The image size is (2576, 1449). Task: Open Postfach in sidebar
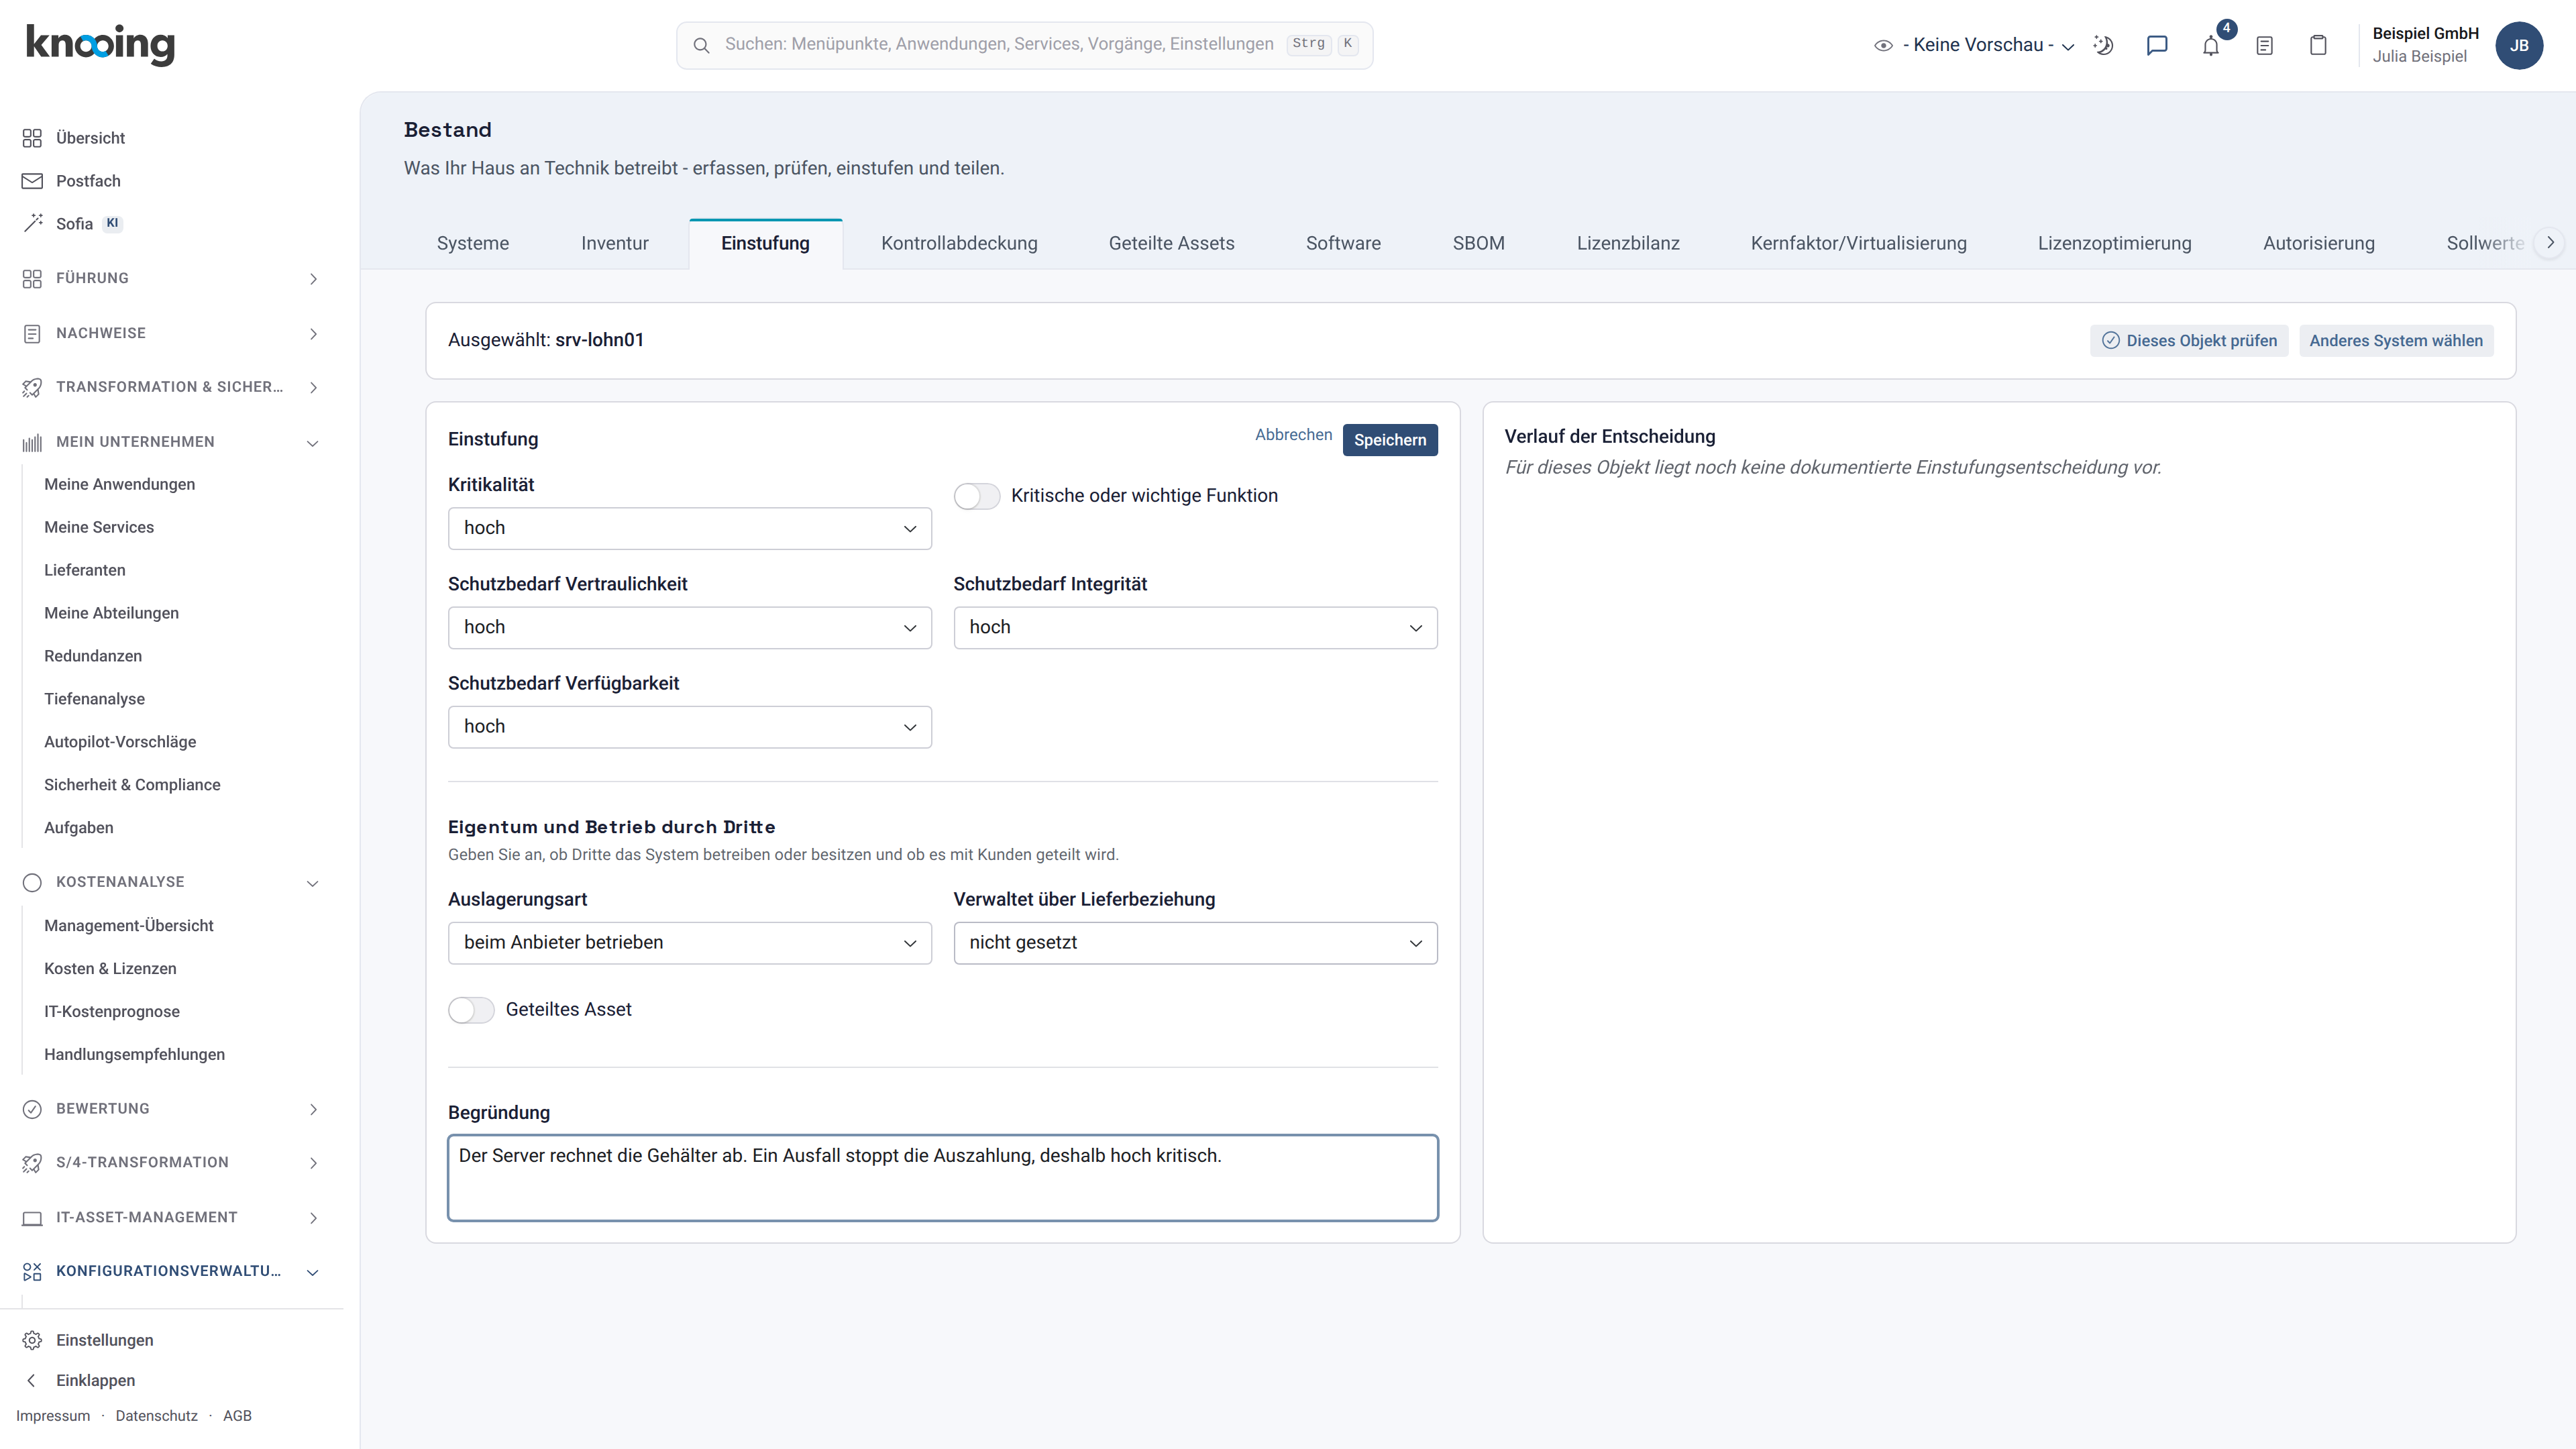tap(88, 181)
